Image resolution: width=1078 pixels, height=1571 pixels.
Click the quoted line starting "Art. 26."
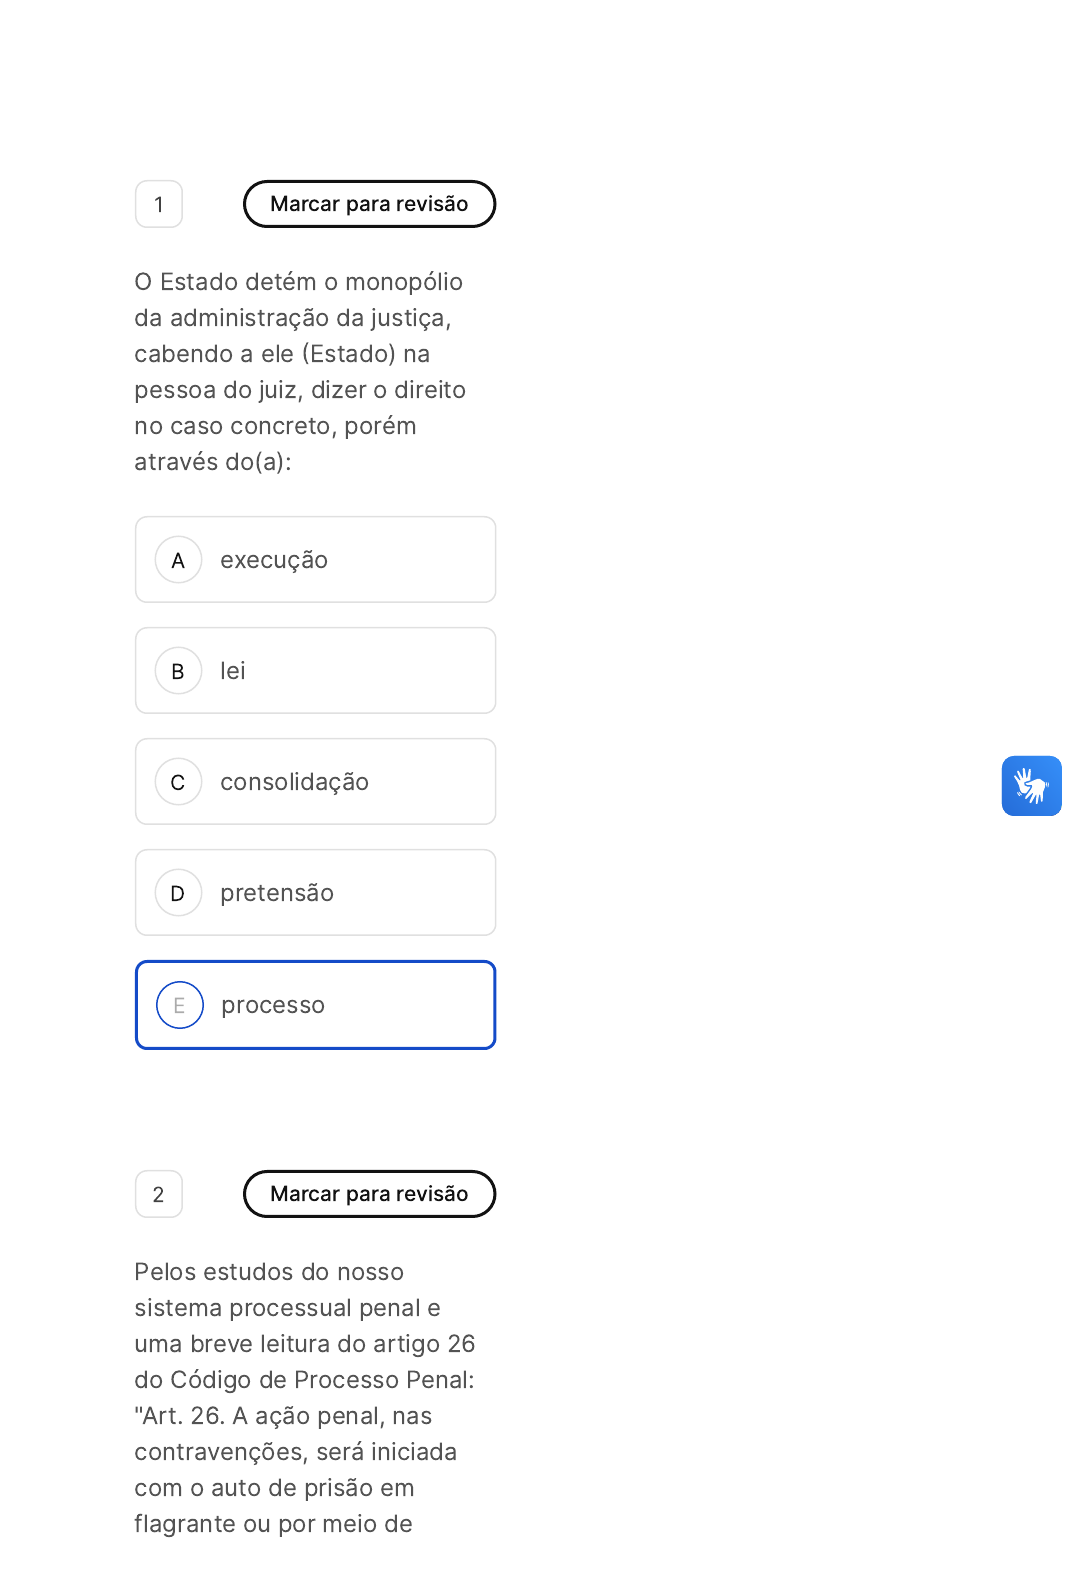coord(283,1416)
